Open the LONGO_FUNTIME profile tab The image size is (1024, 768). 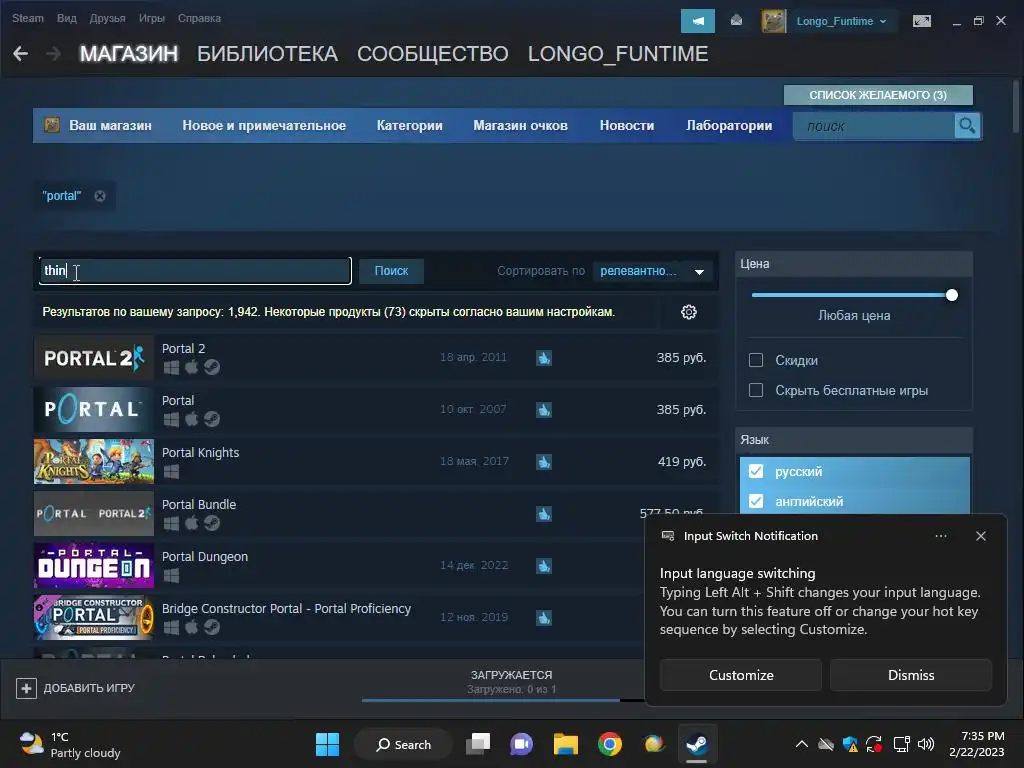click(618, 54)
